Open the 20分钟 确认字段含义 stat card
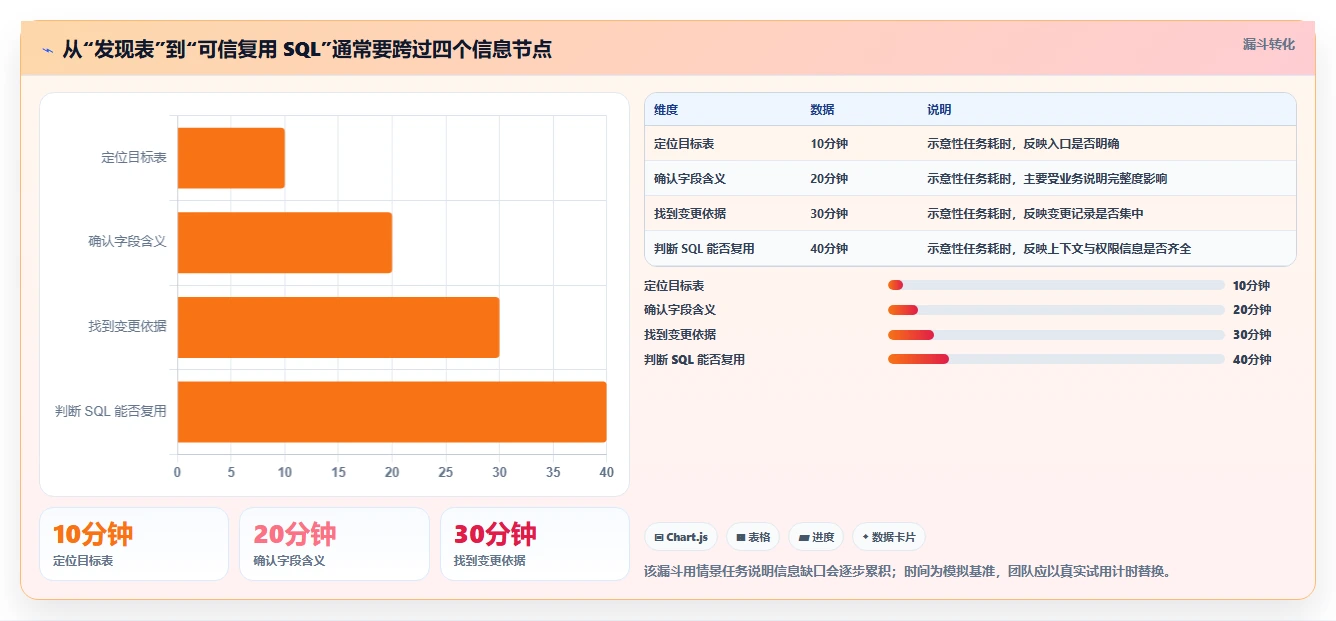 click(x=334, y=544)
